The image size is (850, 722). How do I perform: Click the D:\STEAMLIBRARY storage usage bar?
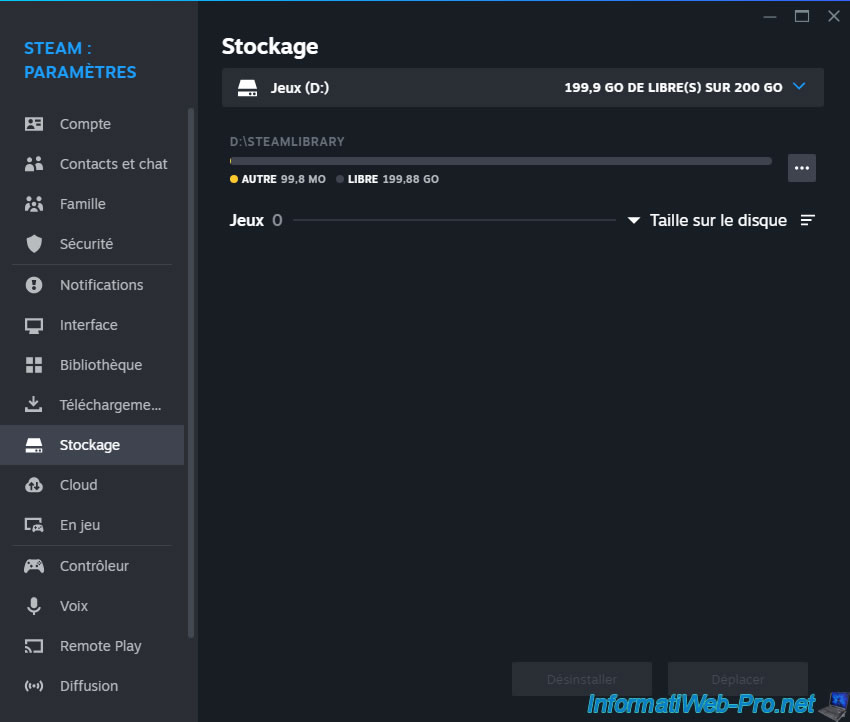(x=500, y=161)
